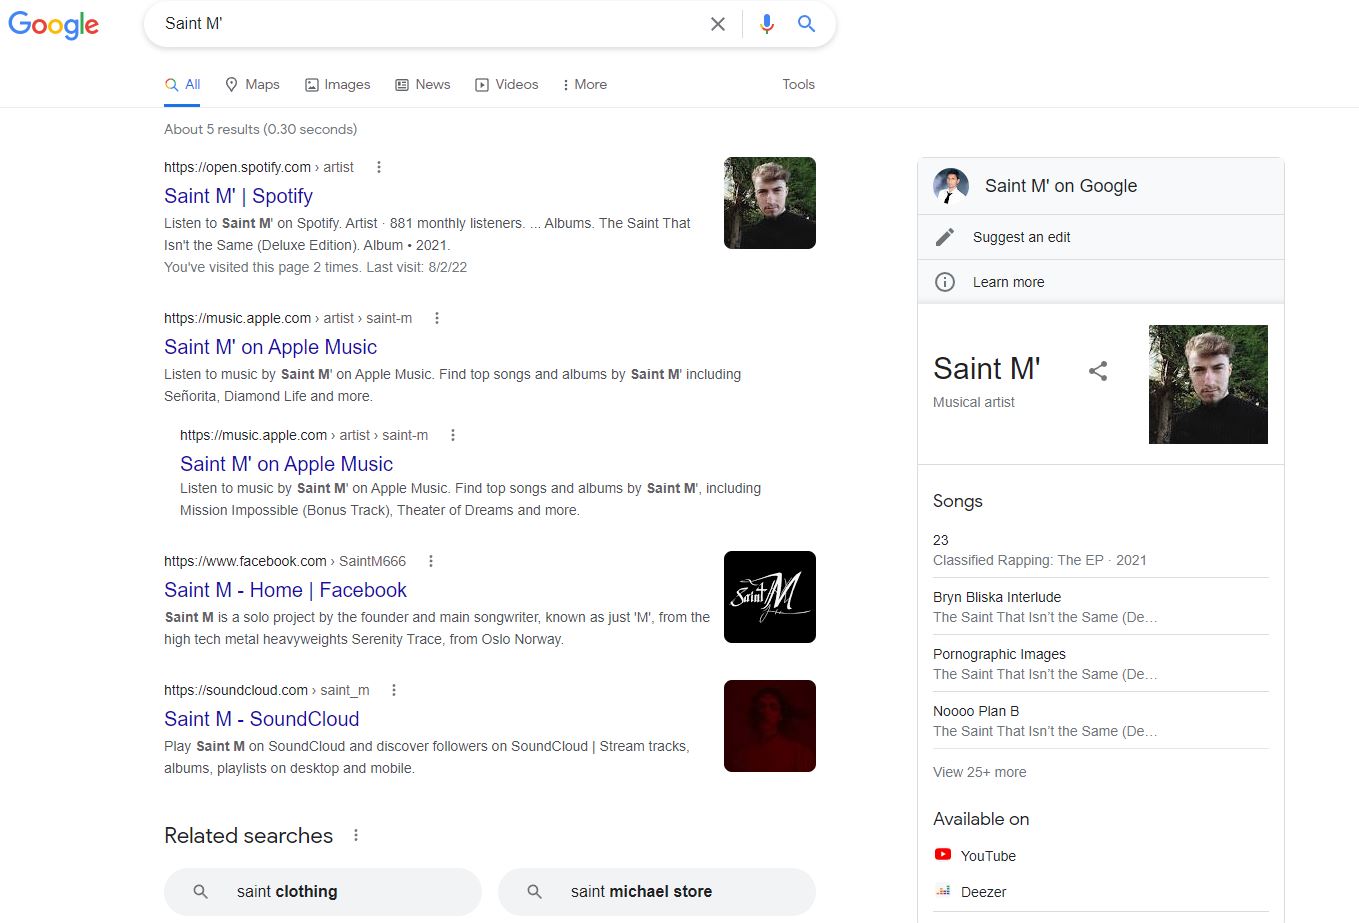Open three-dot menu for the Spotify result

(x=379, y=167)
